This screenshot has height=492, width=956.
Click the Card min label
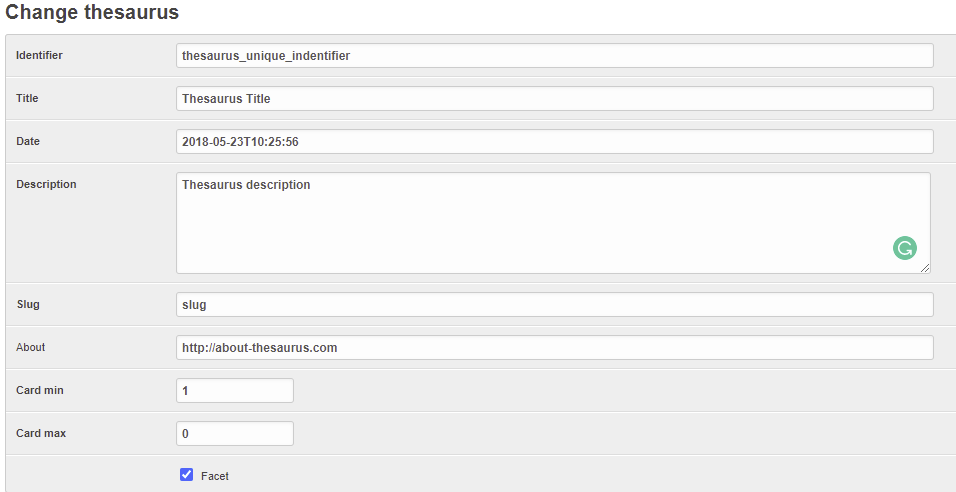pos(40,390)
